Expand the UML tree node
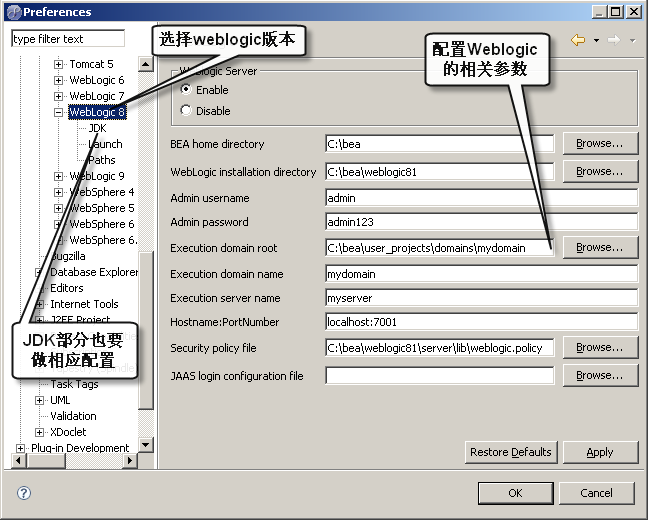648x520 pixels. pos(40,400)
